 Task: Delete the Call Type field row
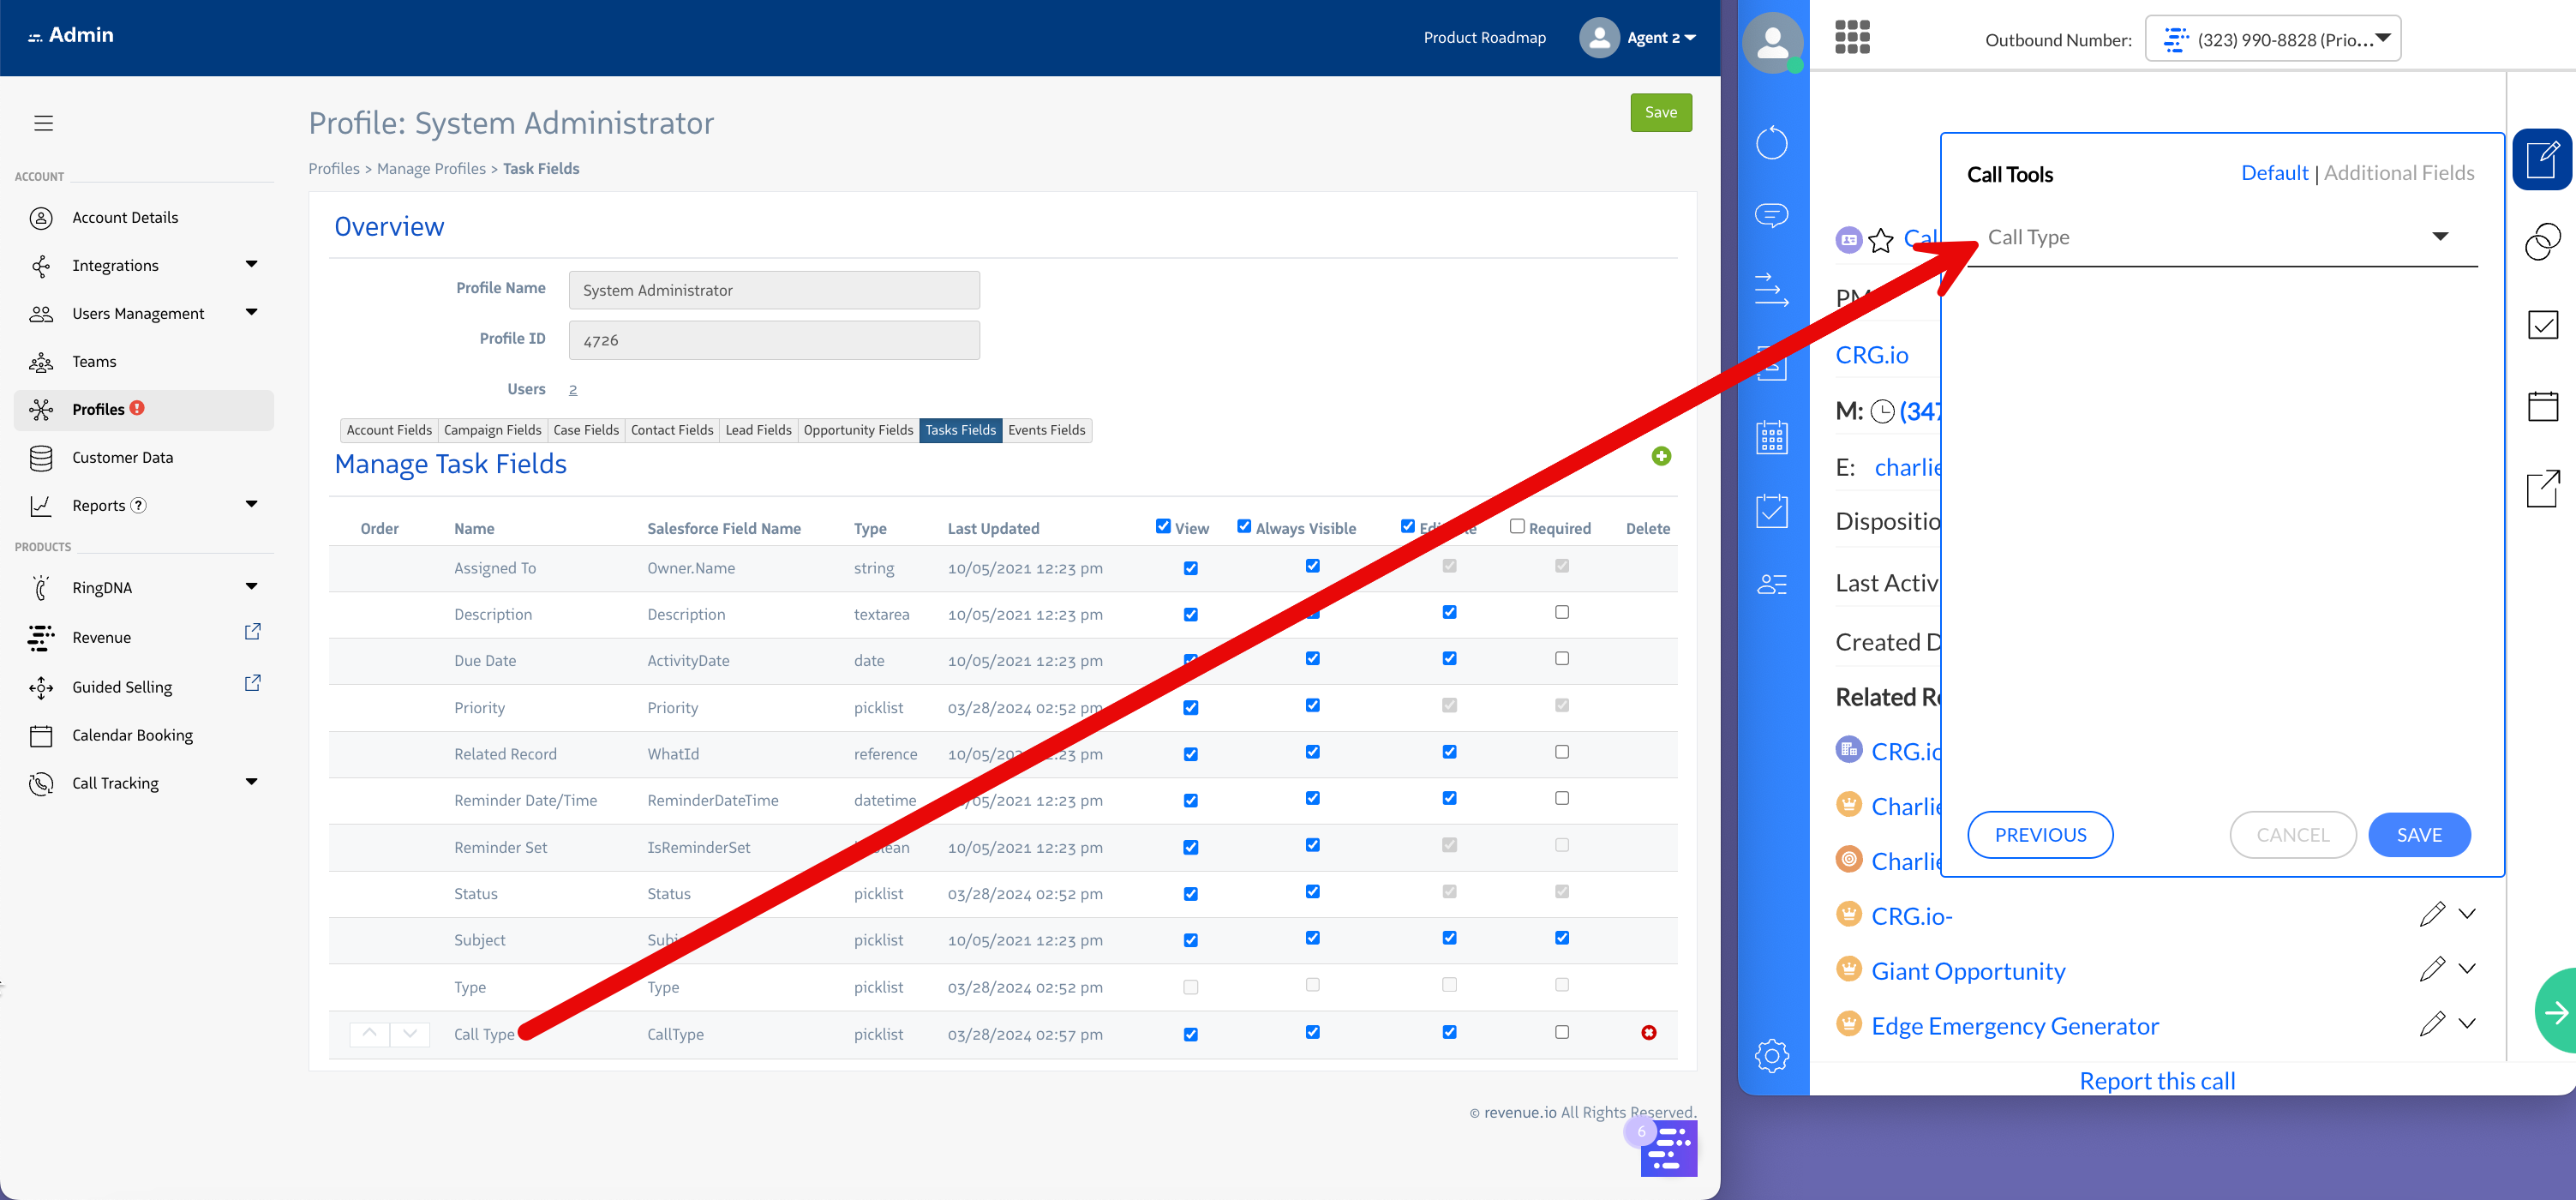click(1648, 1032)
